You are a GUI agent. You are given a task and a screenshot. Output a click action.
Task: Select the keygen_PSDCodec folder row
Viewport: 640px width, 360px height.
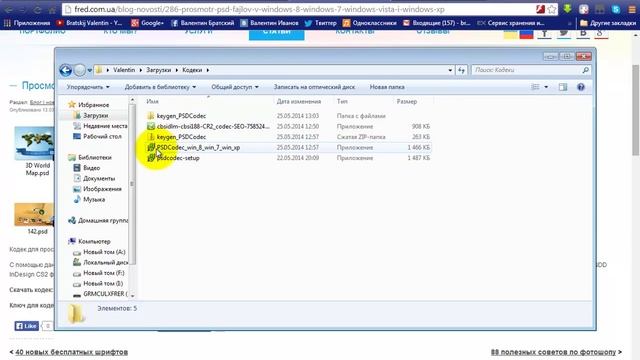[x=288, y=116]
